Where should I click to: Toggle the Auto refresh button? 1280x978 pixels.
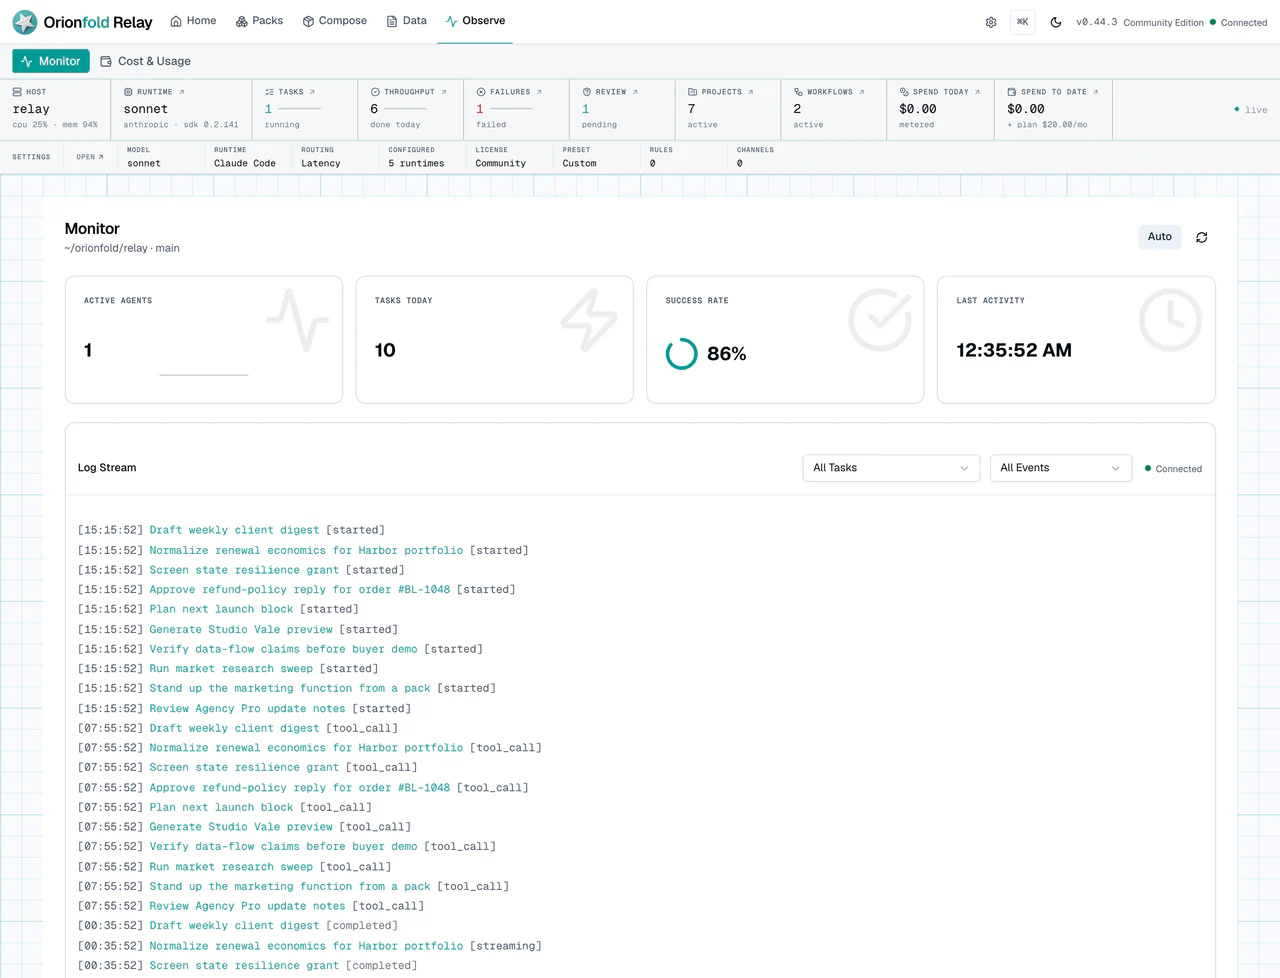[1160, 237]
